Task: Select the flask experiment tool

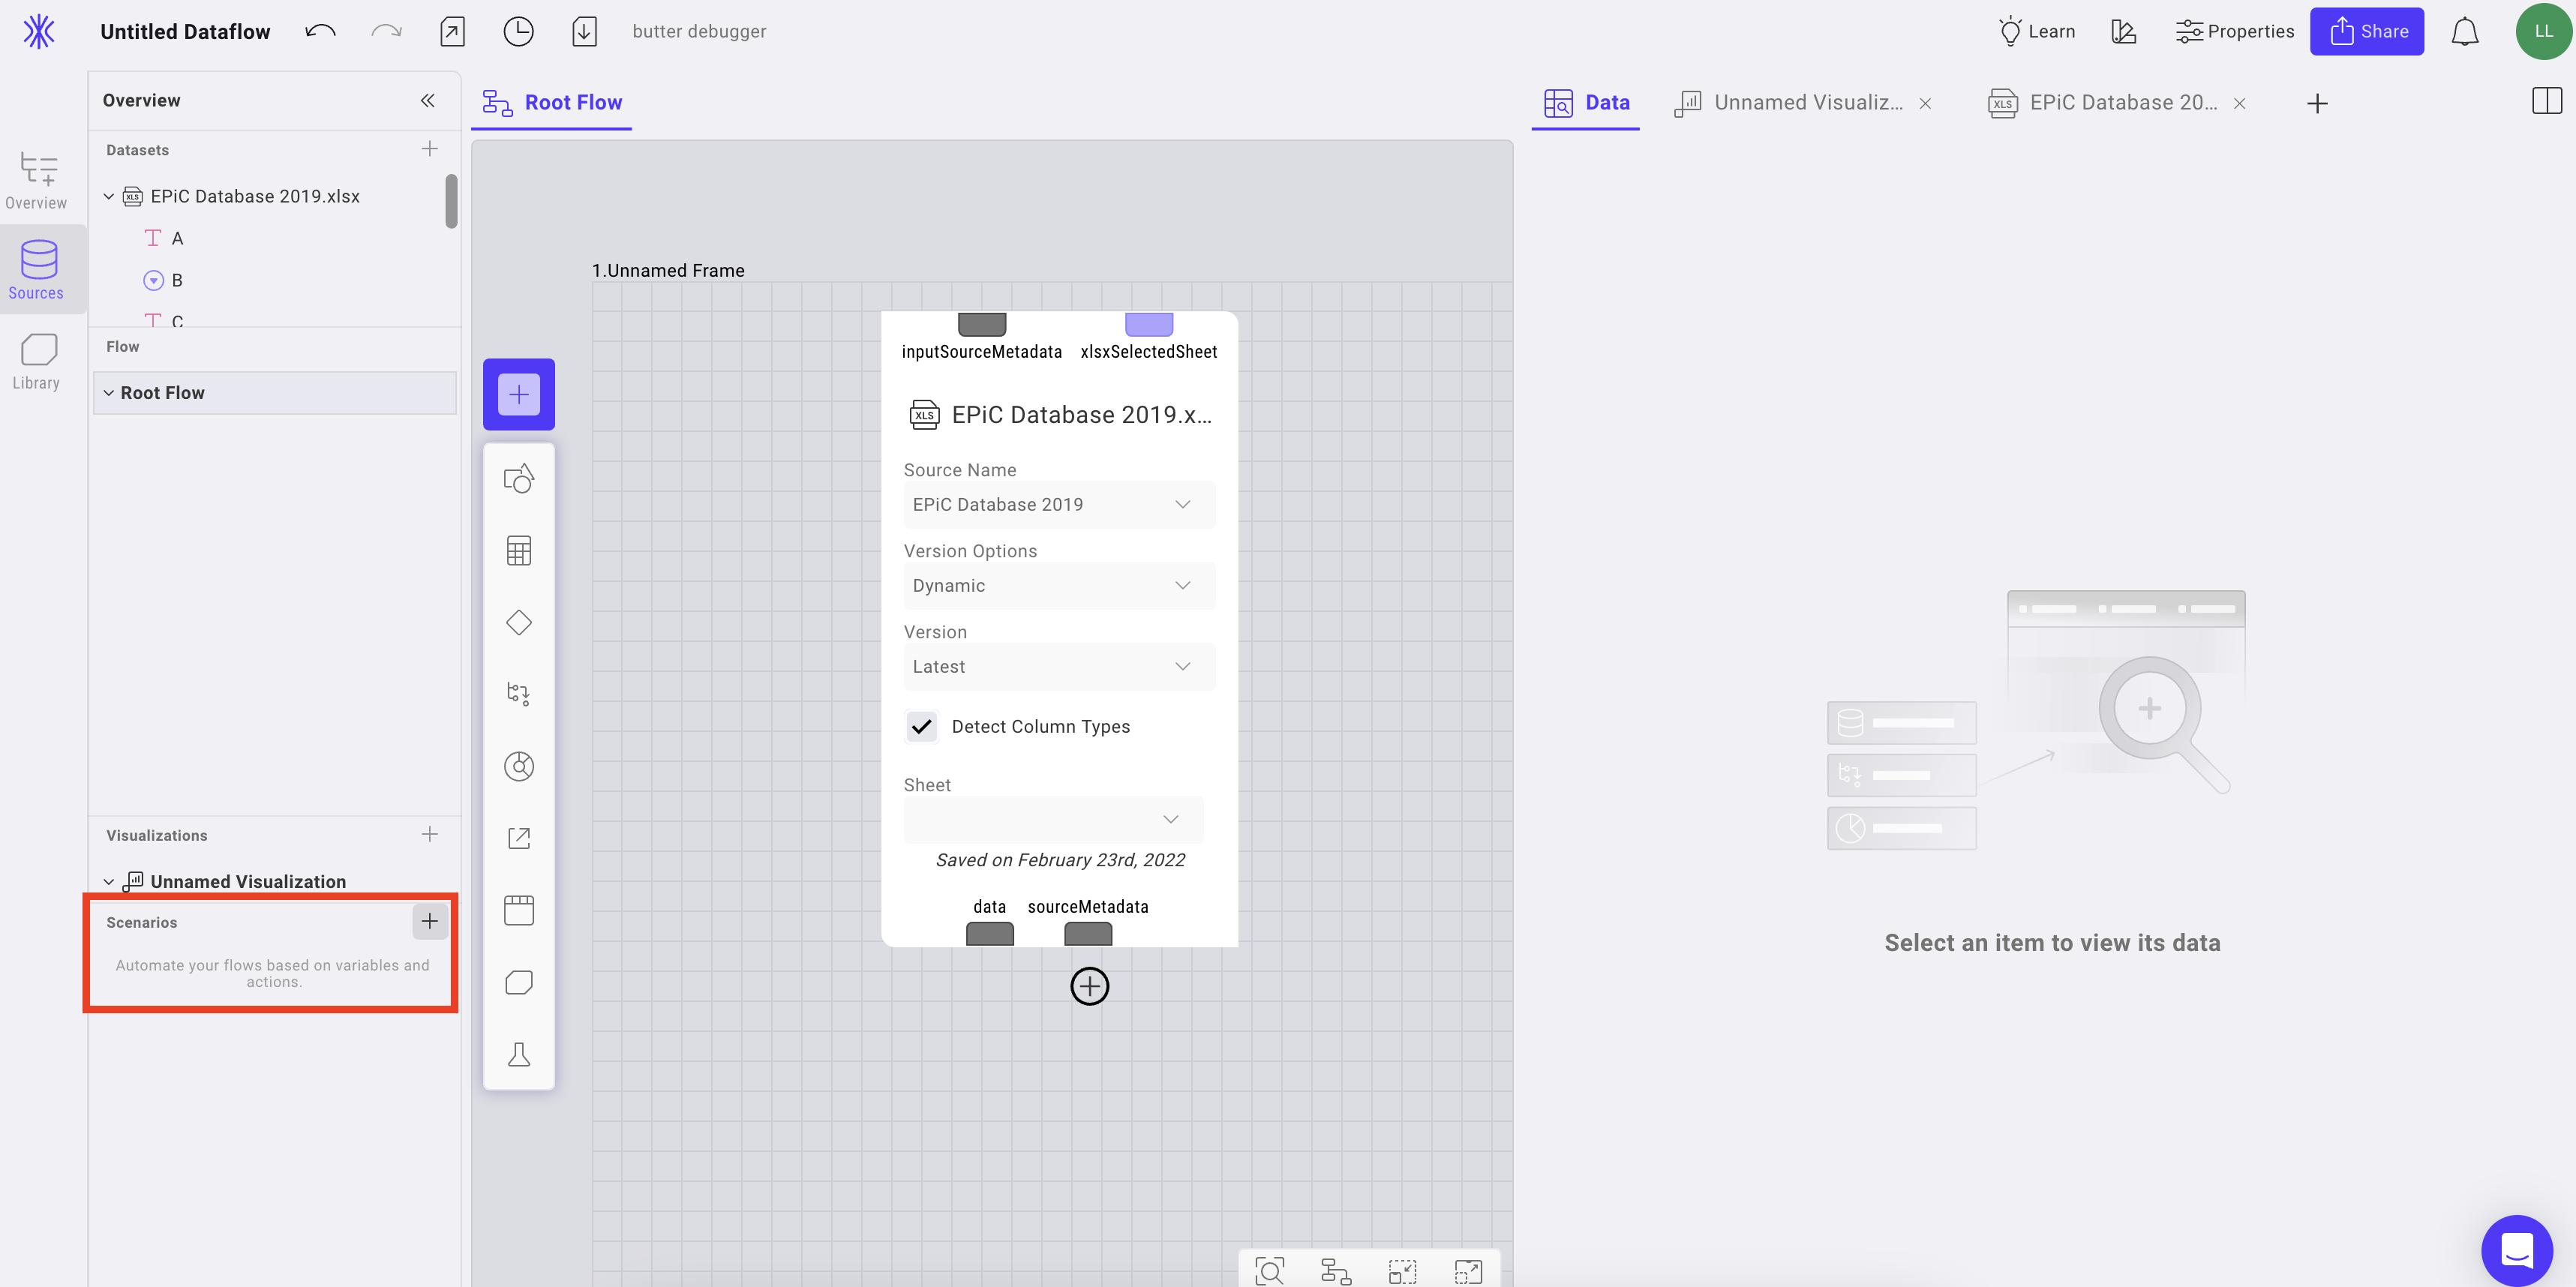Action: [x=519, y=1054]
